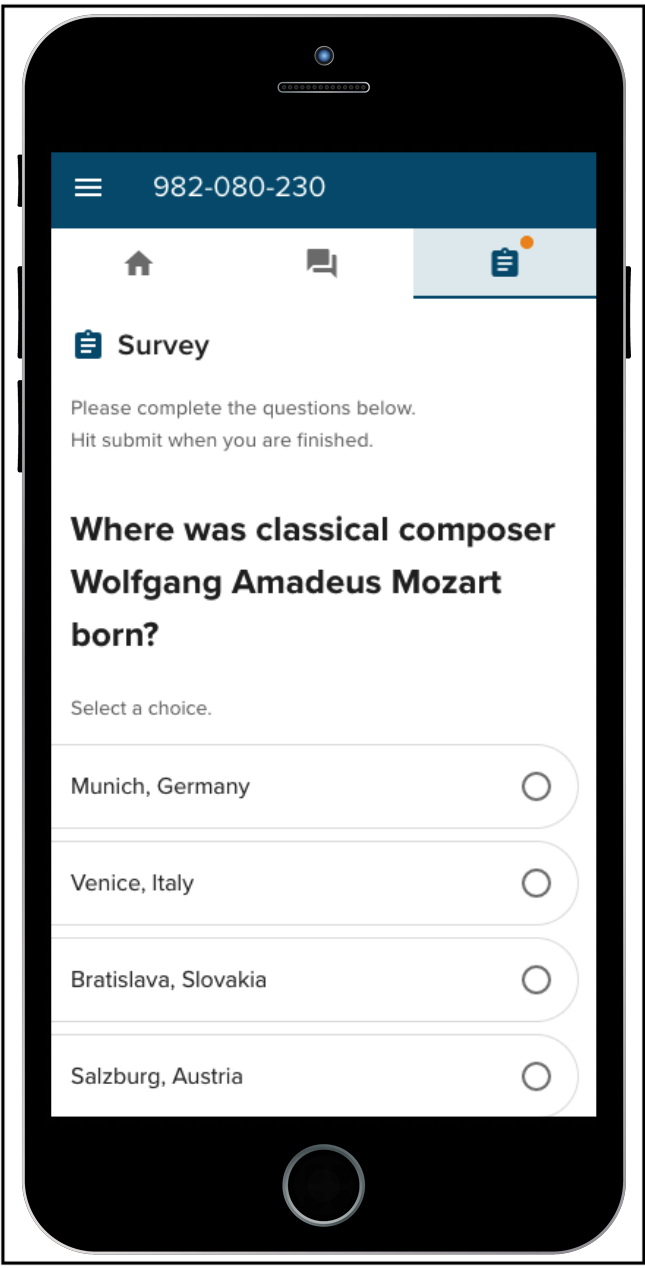The height and width of the screenshot is (1268, 645).
Task: Click the clipboard icon beside the Survey heading
Action: (85, 344)
